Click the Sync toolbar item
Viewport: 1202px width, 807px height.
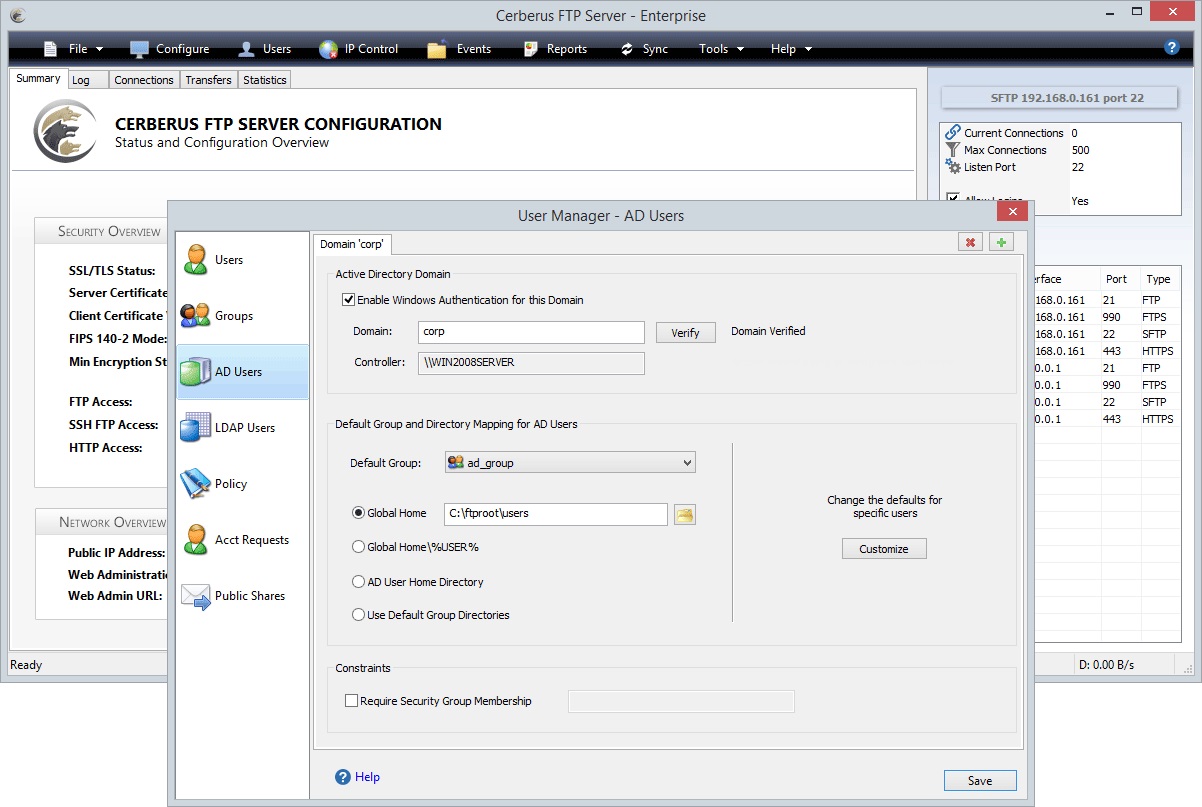644,49
